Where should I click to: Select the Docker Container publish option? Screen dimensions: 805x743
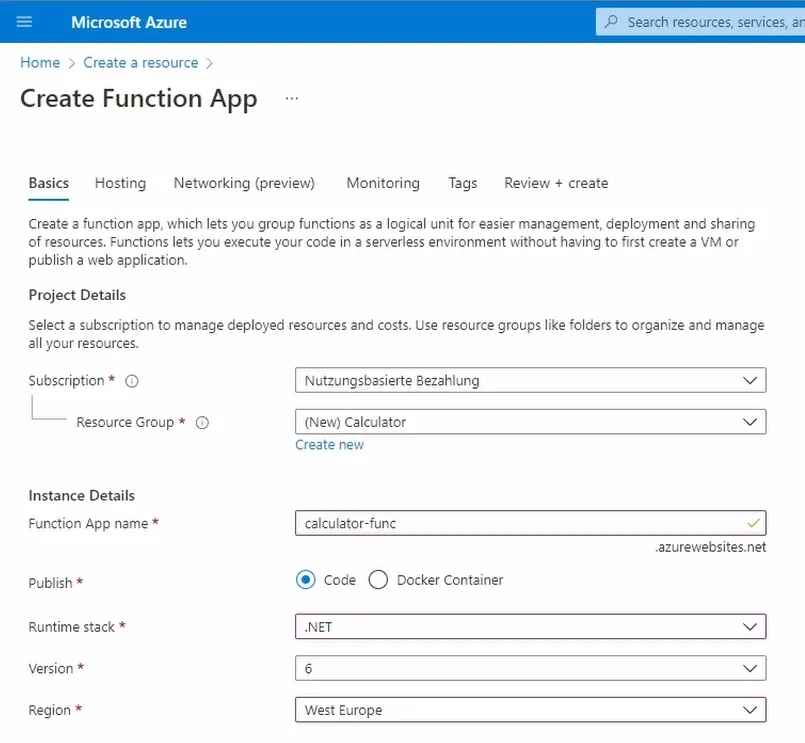pos(378,580)
